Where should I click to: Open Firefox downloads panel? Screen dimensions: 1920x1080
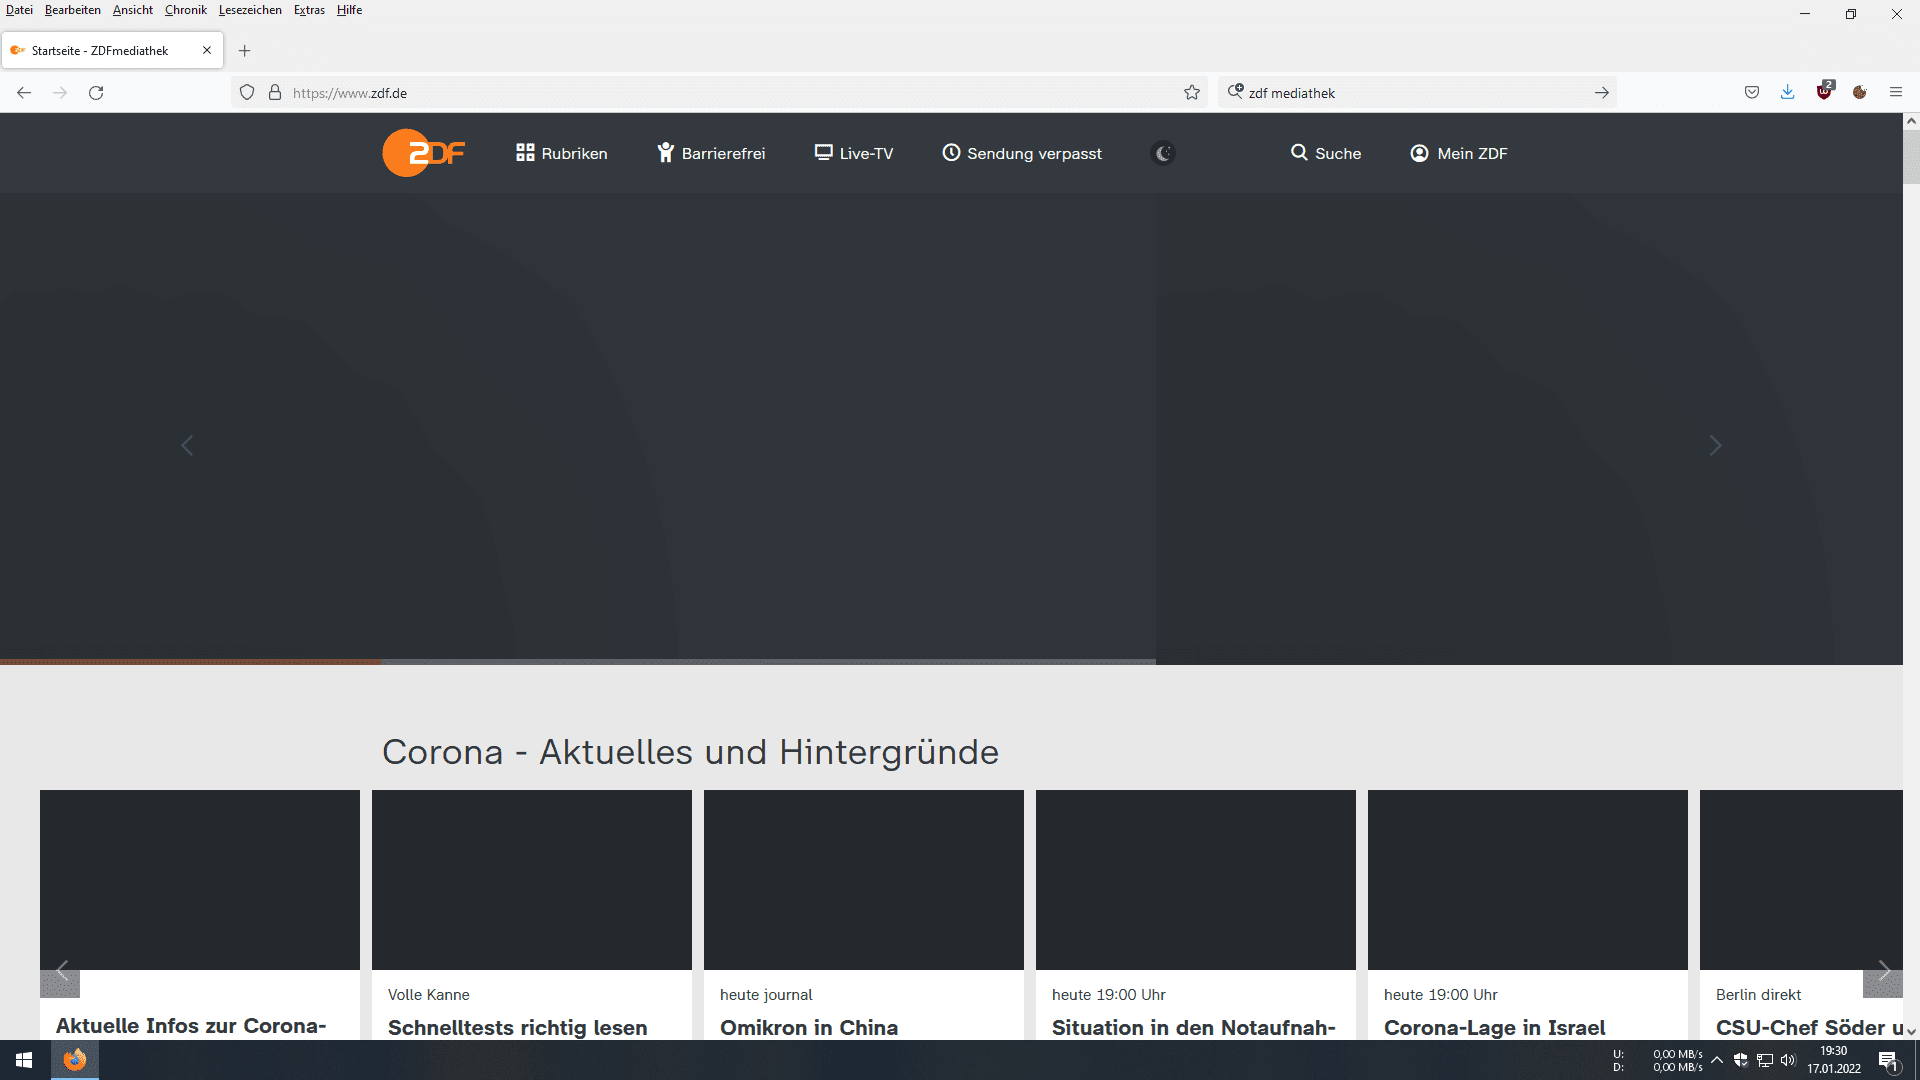[1787, 92]
